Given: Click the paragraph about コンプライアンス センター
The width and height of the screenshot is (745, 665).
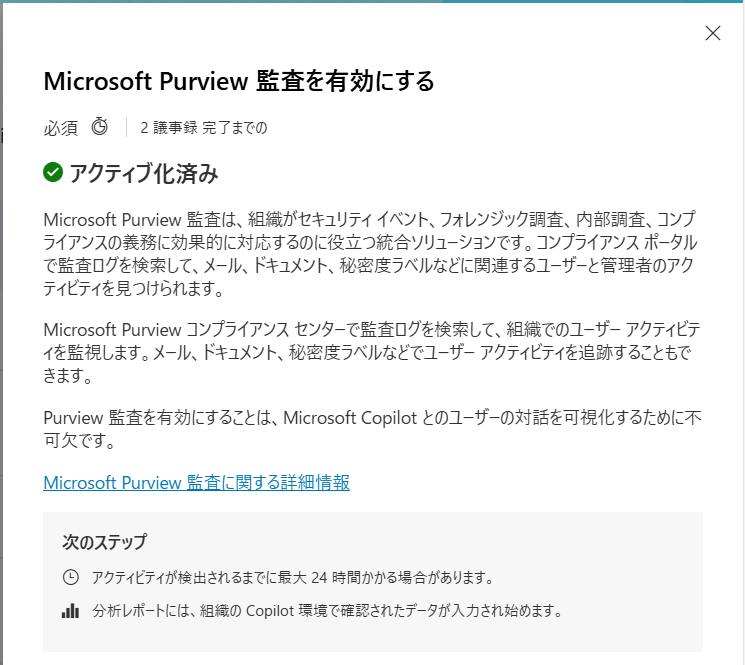Looking at the screenshot, I should 371,352.
